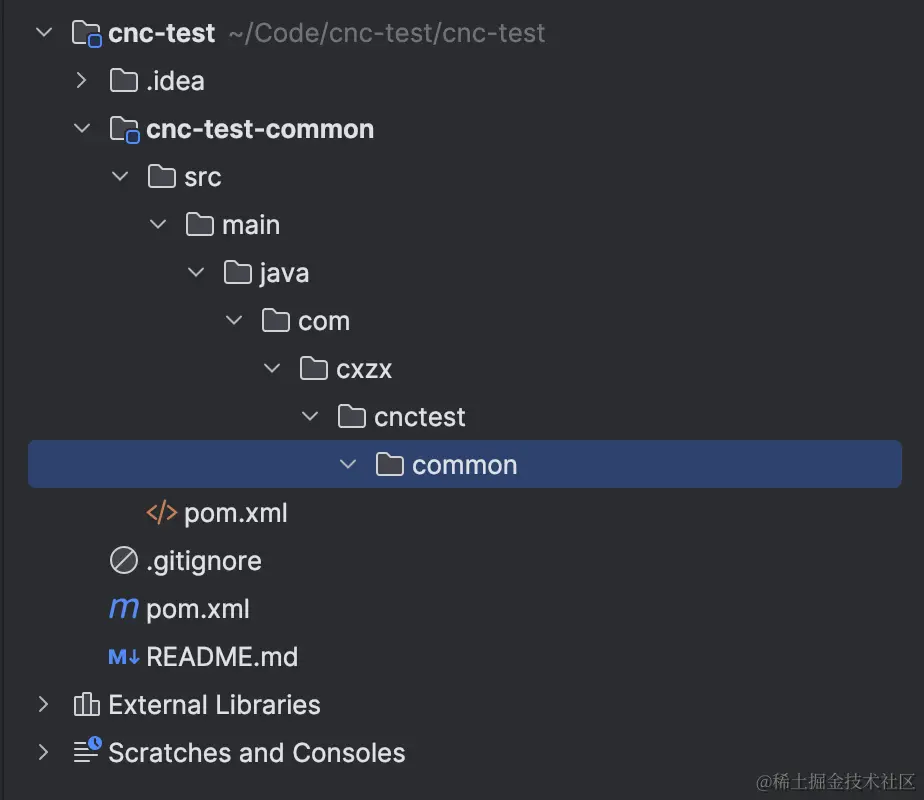Click the Maven icon of root pom.xml
Image resolution: width=924 pixels, height=800 pixels.
[123, 609]
